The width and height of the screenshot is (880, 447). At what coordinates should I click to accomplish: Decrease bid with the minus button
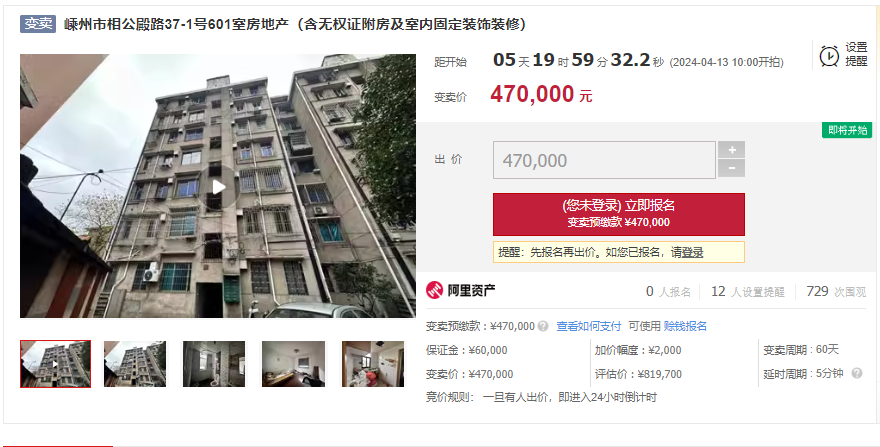click(731, 168)
